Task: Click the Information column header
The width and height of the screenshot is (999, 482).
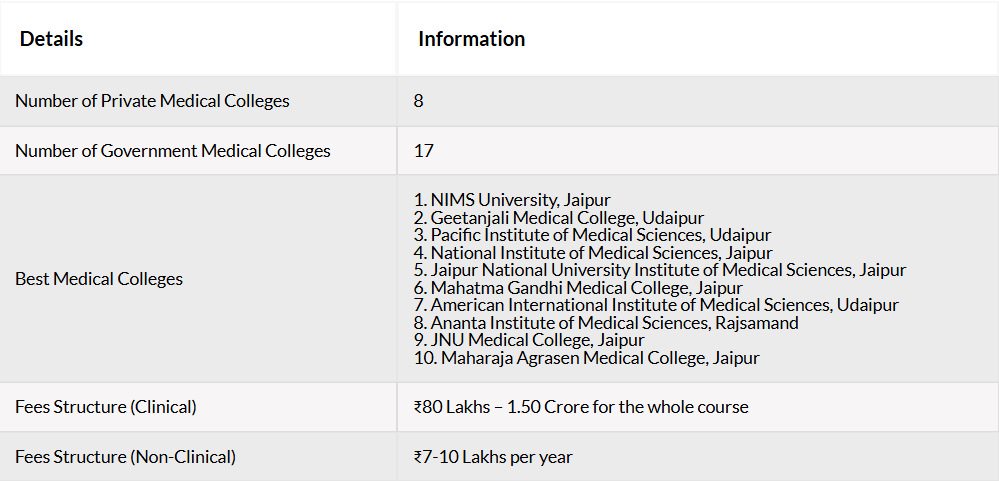Action: pos(471,39)
